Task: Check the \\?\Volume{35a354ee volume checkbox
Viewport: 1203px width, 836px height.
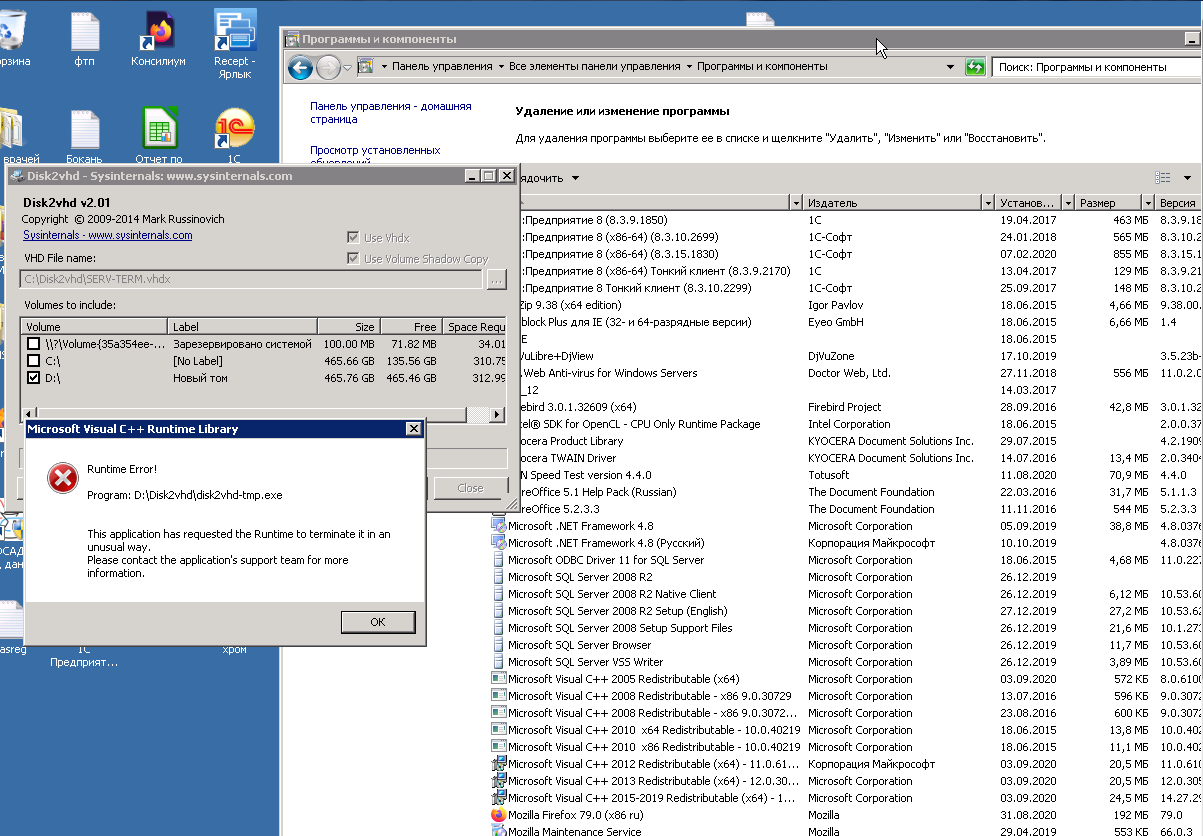Action: (x=34, y=344)
